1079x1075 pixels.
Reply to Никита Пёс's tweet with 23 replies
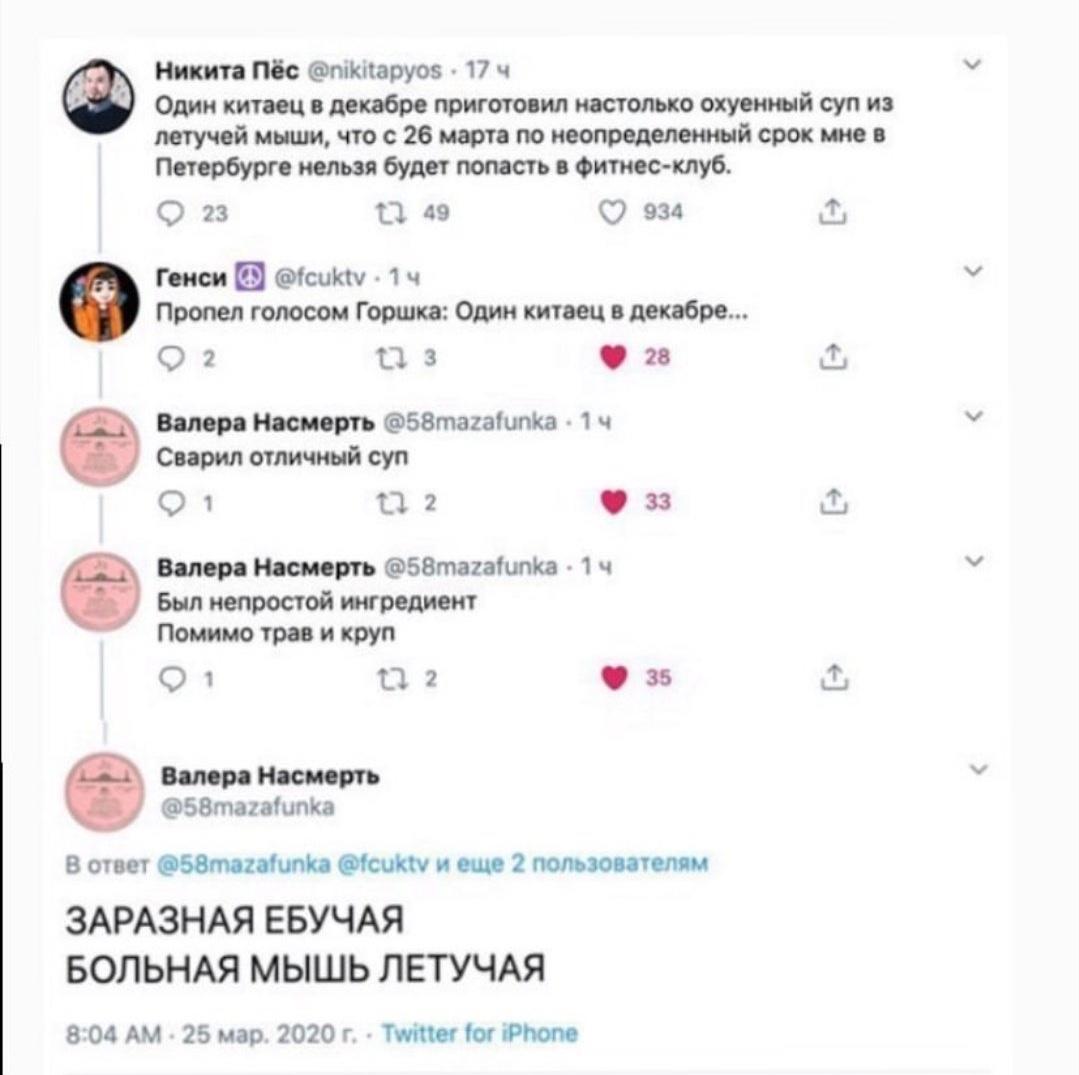tap(171, 213)
